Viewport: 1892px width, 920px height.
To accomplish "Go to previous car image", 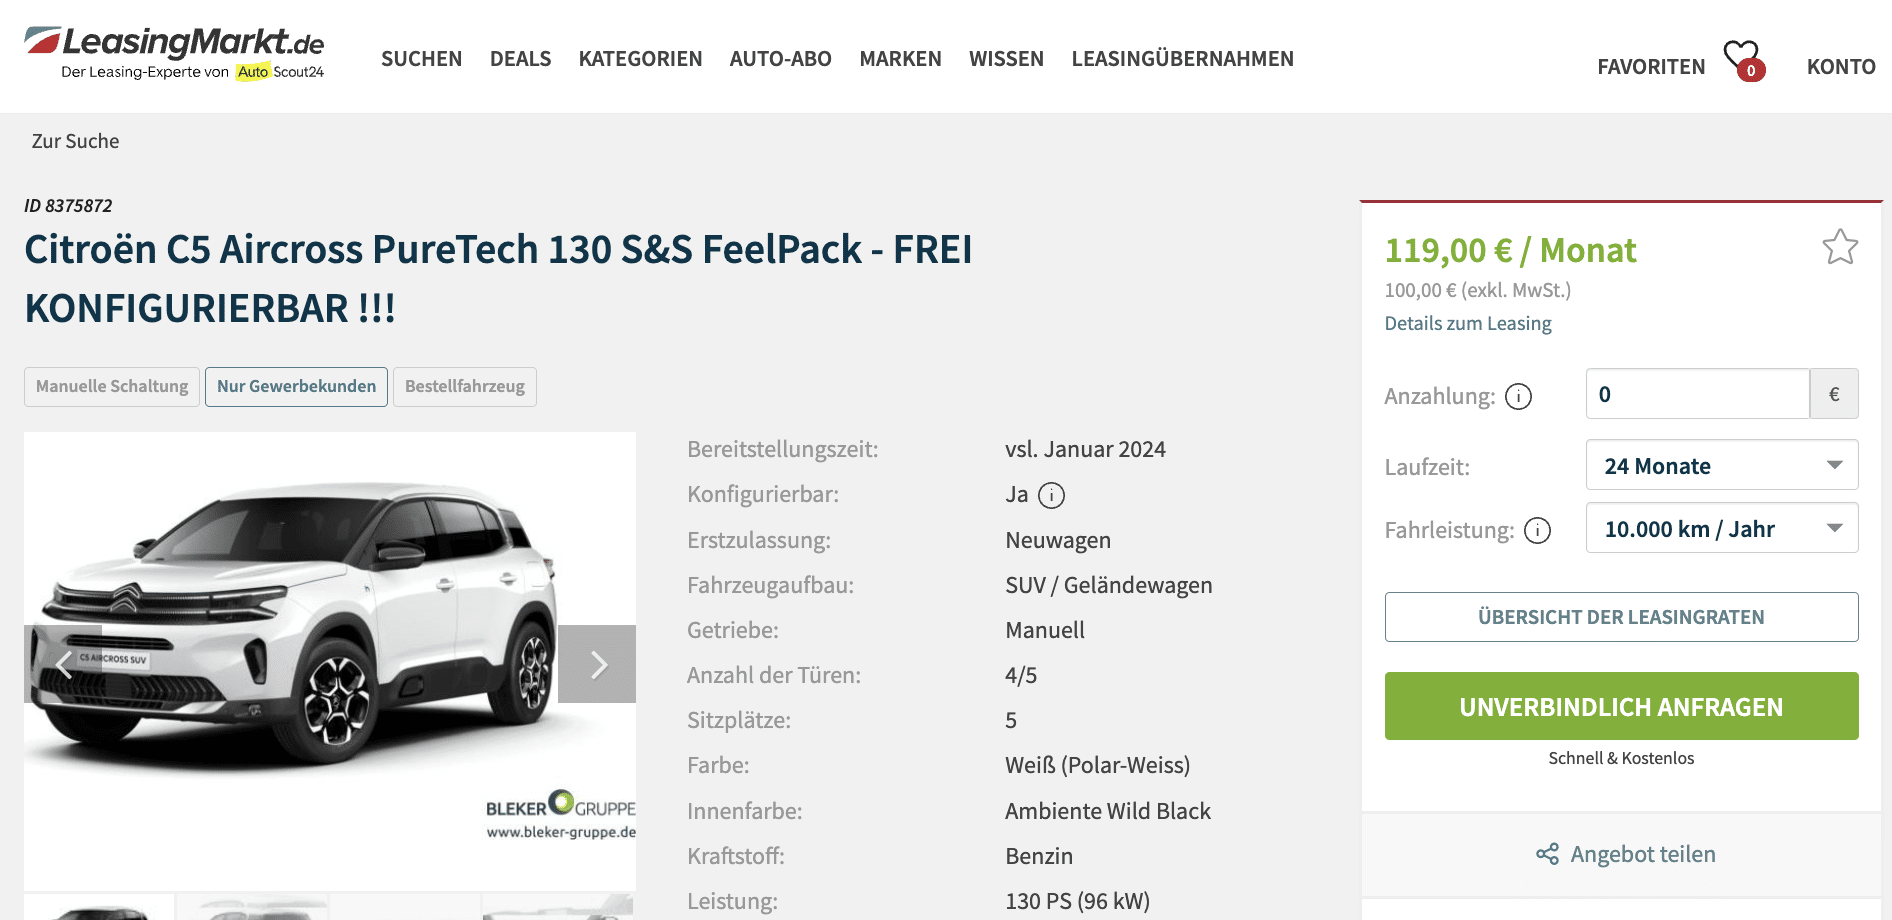I will pyautogui.click(x=63, y=664).
